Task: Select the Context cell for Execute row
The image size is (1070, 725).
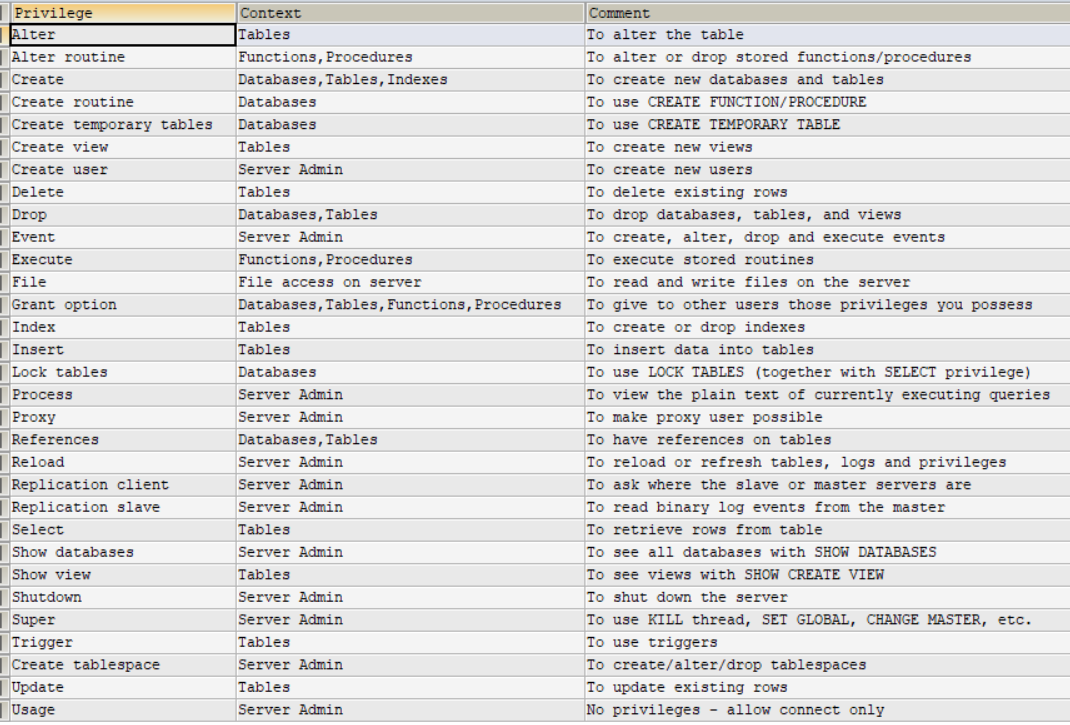Action: tap(410, 260)
